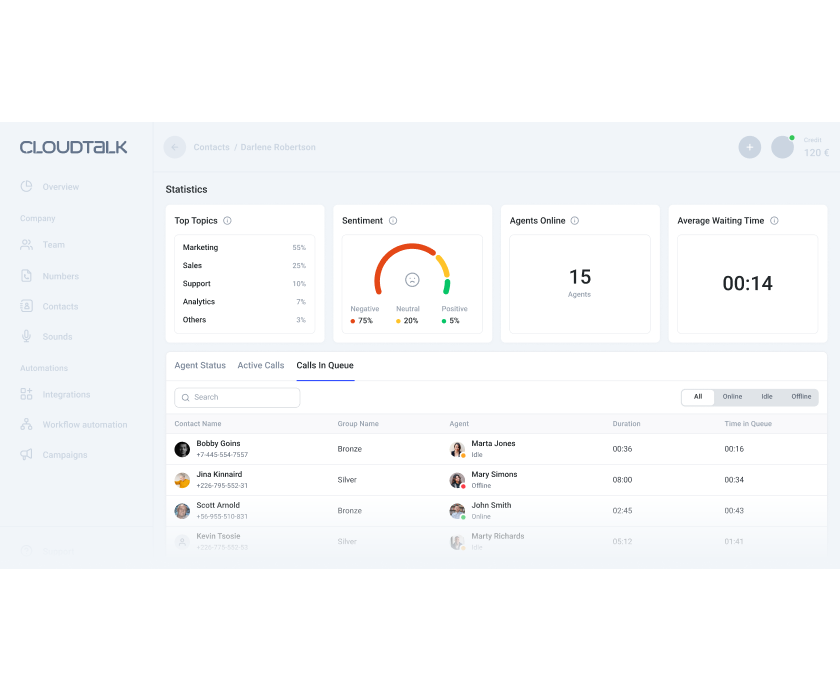Viewport: 840px width, 690px height.
Task: Select the All filter option
Action: click(x=698, y=397)
